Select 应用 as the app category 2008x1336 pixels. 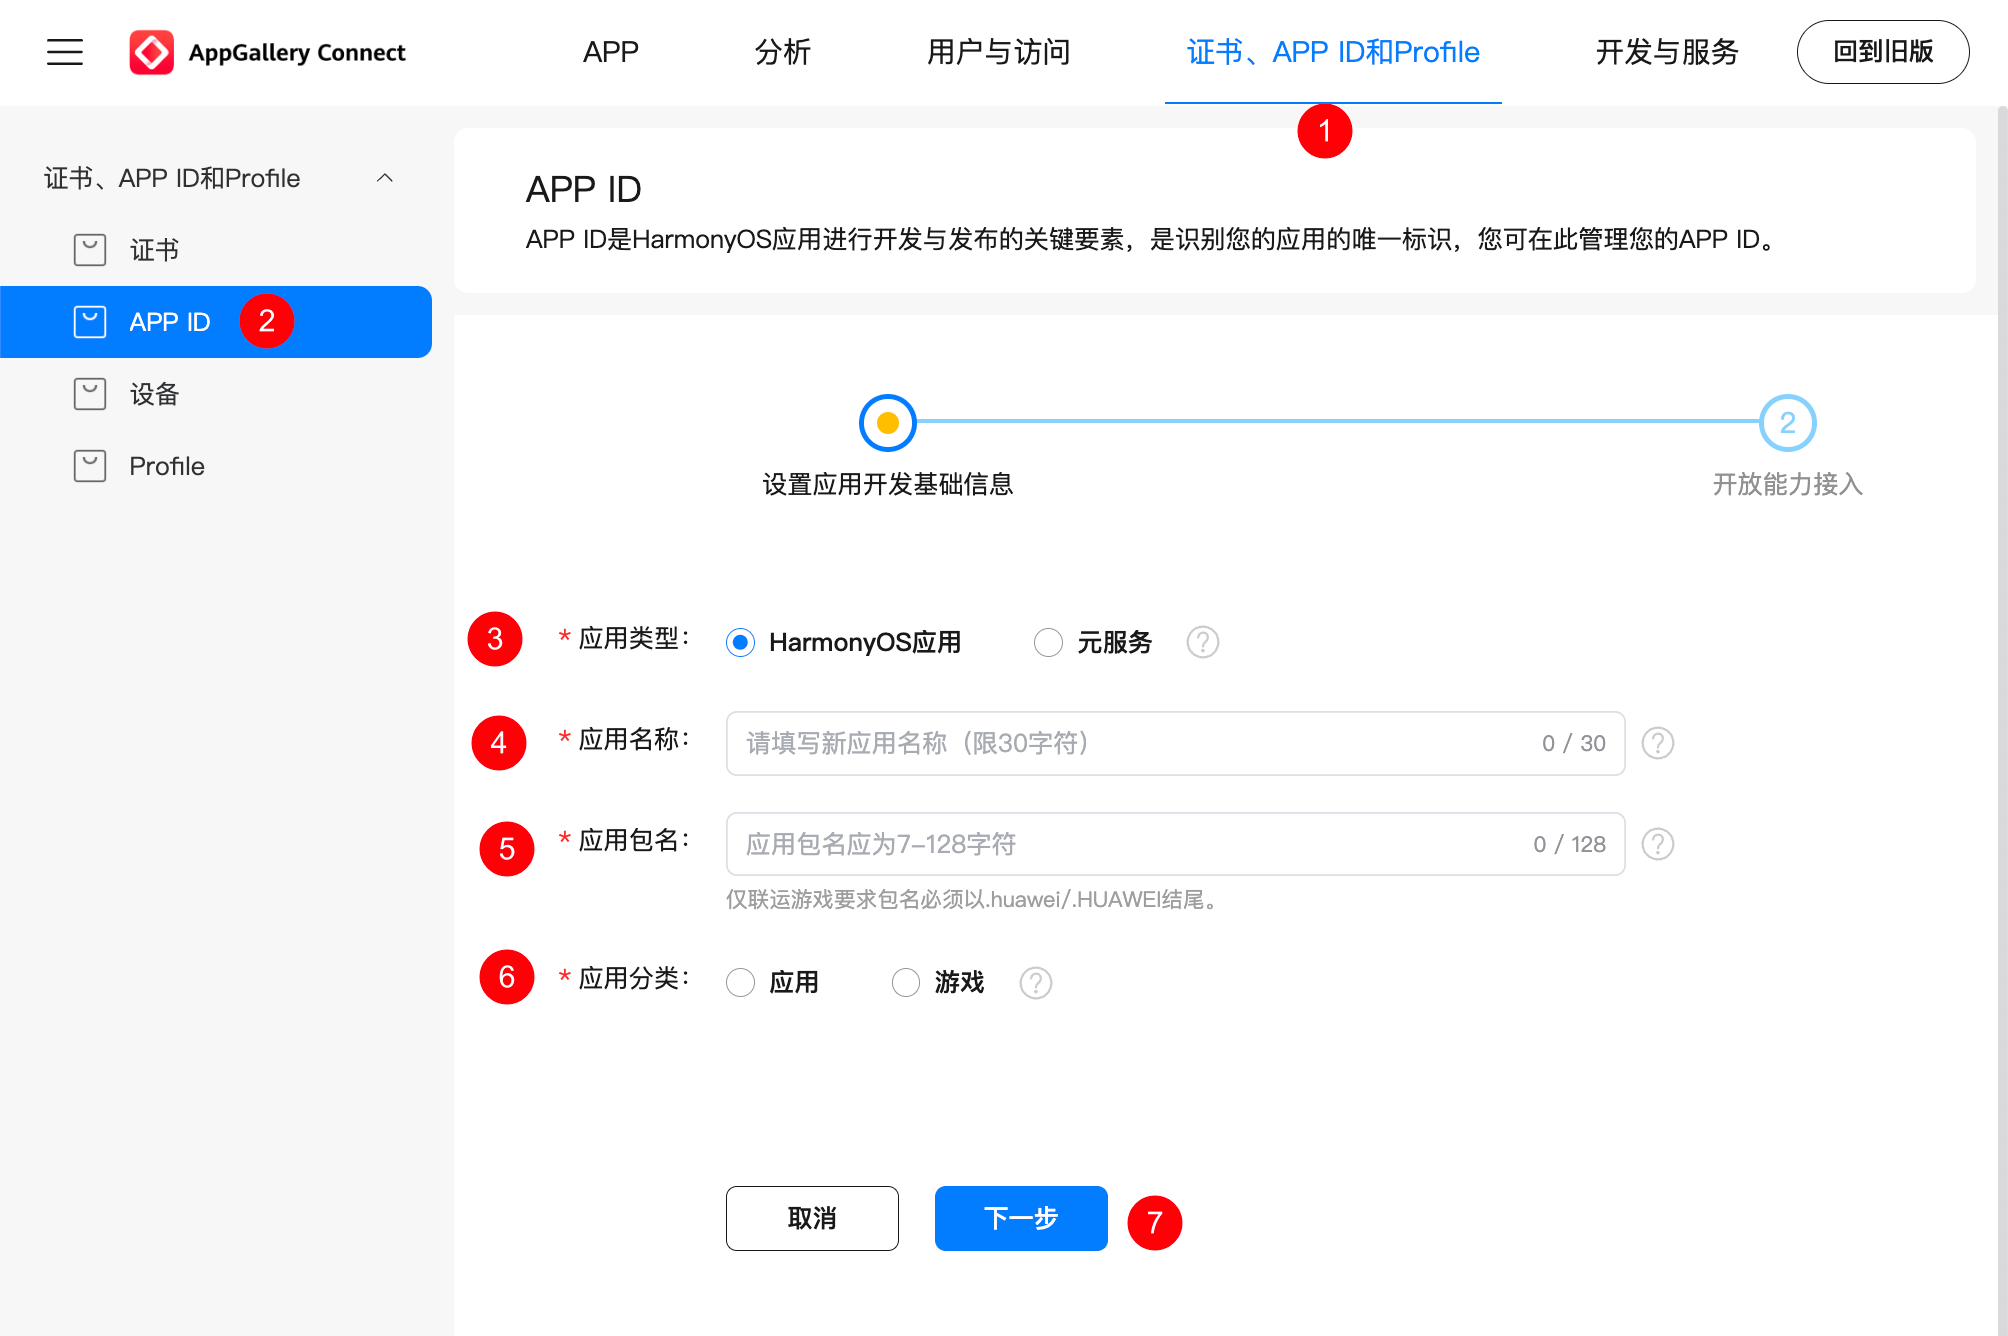click(740, 982)
